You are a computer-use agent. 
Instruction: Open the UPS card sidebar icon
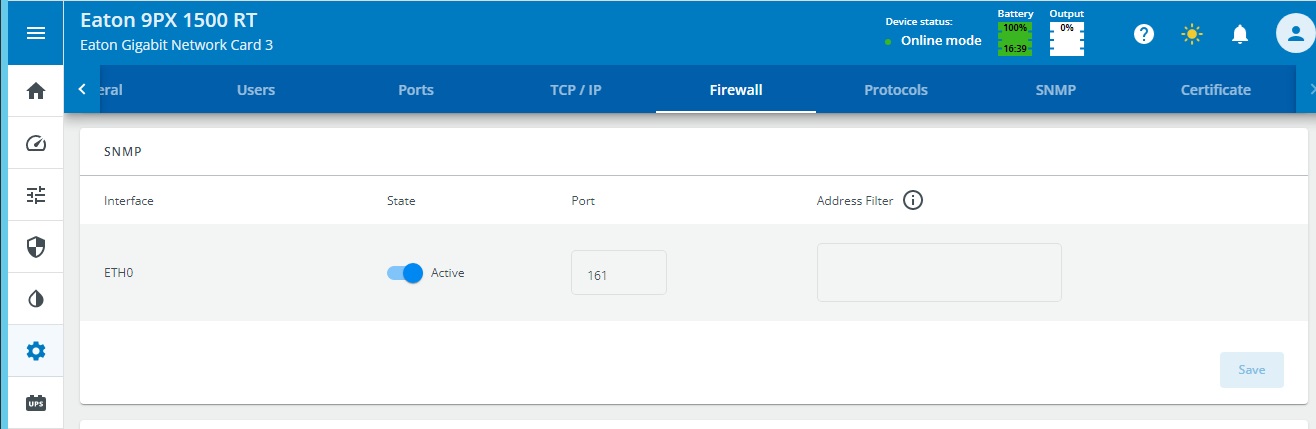tap(35, 403)
